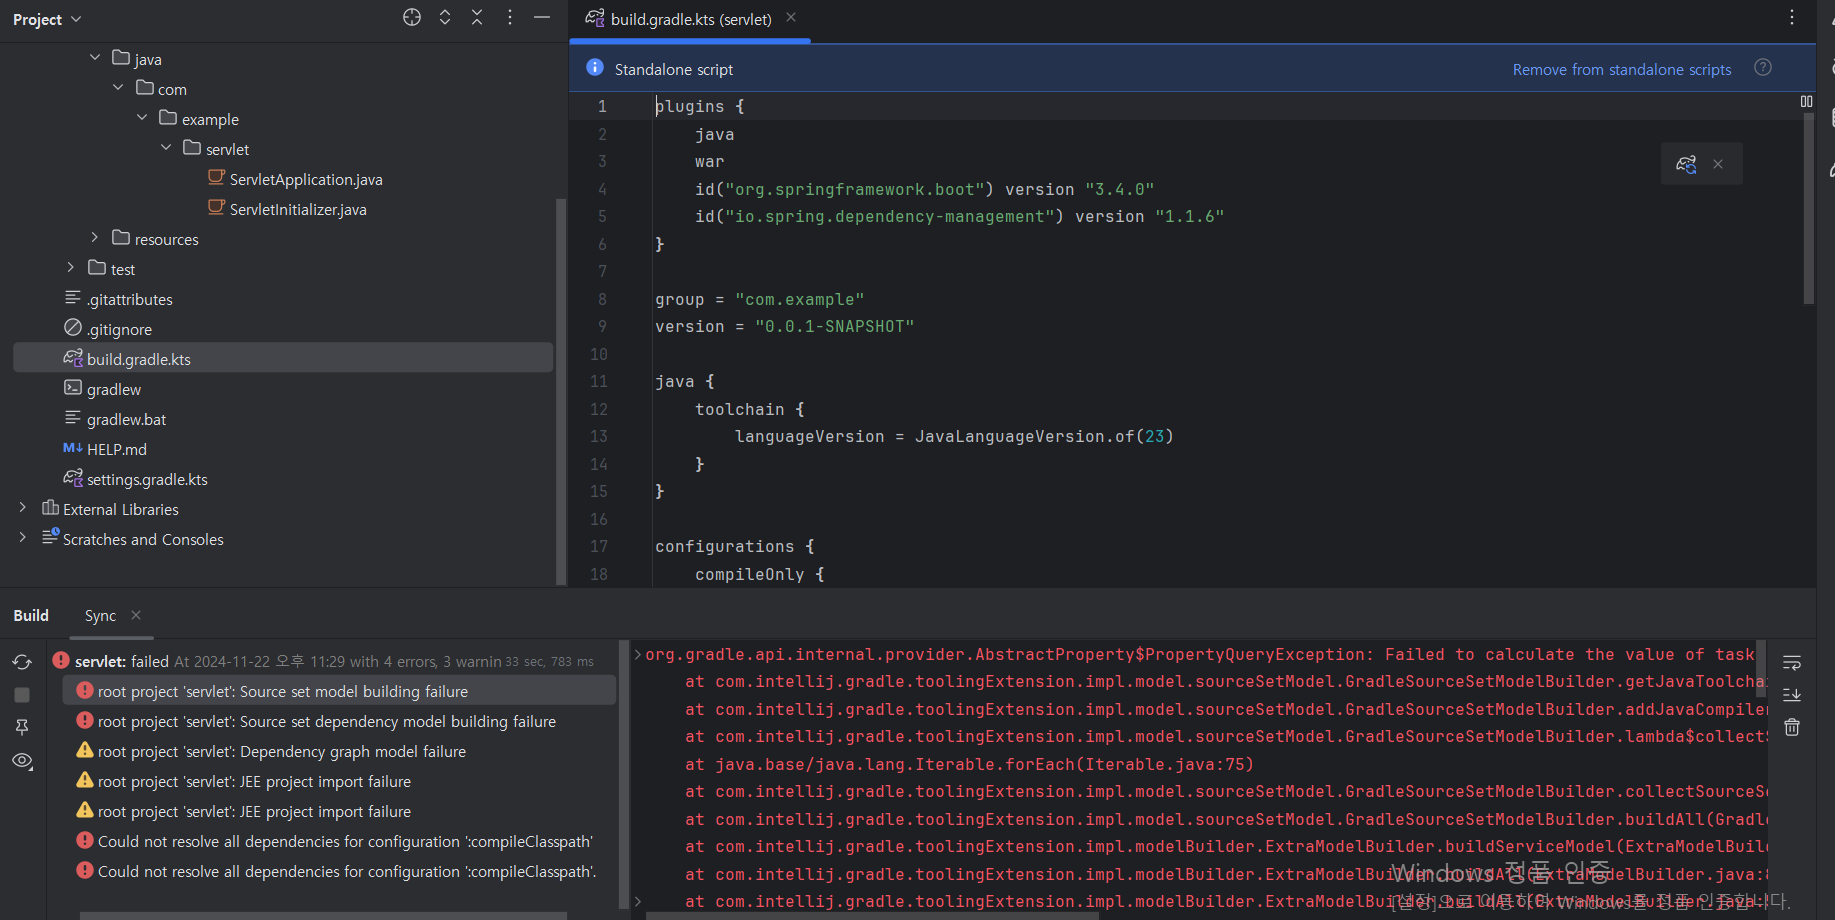Pin the Build tab

point(22,727)
